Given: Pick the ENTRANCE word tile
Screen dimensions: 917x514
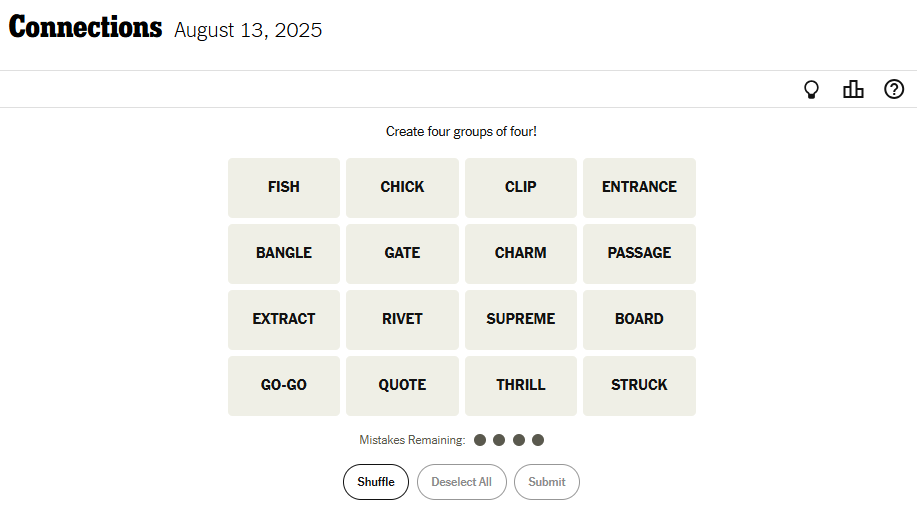Looking at the screenshot, I should 639,187.
